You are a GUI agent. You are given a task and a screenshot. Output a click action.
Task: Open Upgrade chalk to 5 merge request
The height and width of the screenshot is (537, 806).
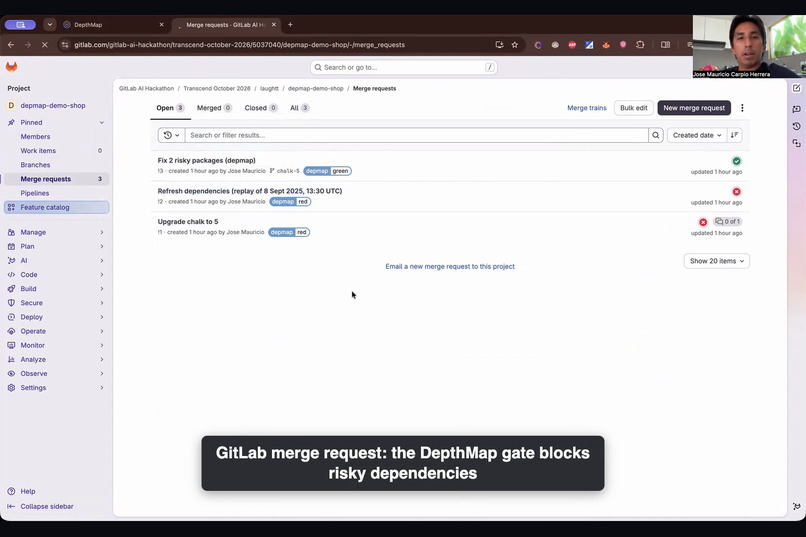[188, 221]
